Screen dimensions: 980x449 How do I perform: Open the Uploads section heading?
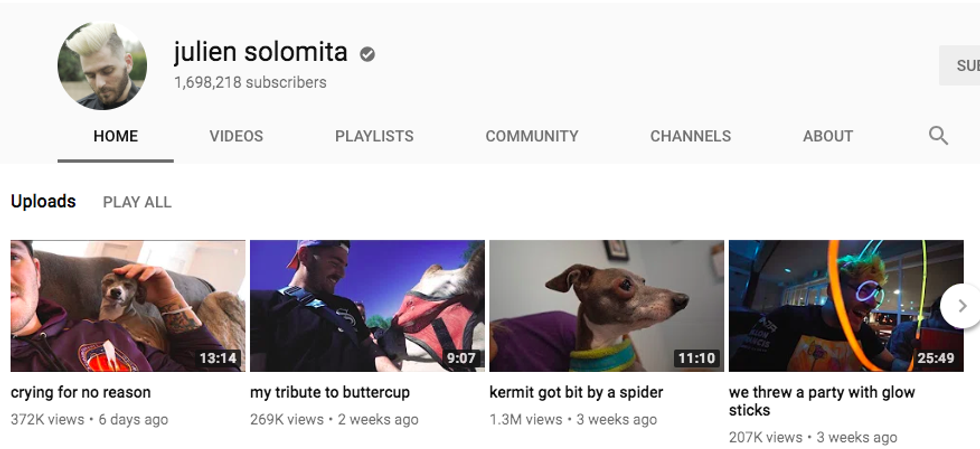click(x=43, y=201)
